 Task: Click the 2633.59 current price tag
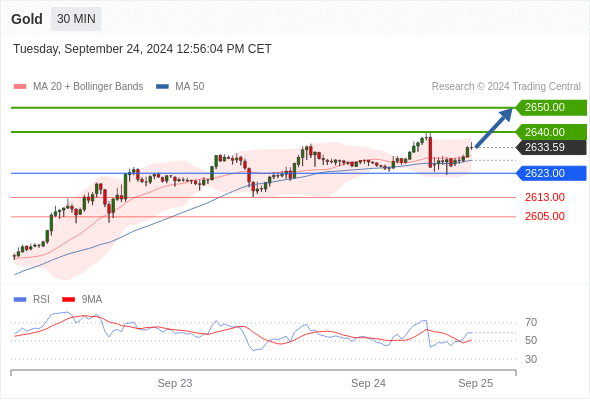[x=551, y=148]
